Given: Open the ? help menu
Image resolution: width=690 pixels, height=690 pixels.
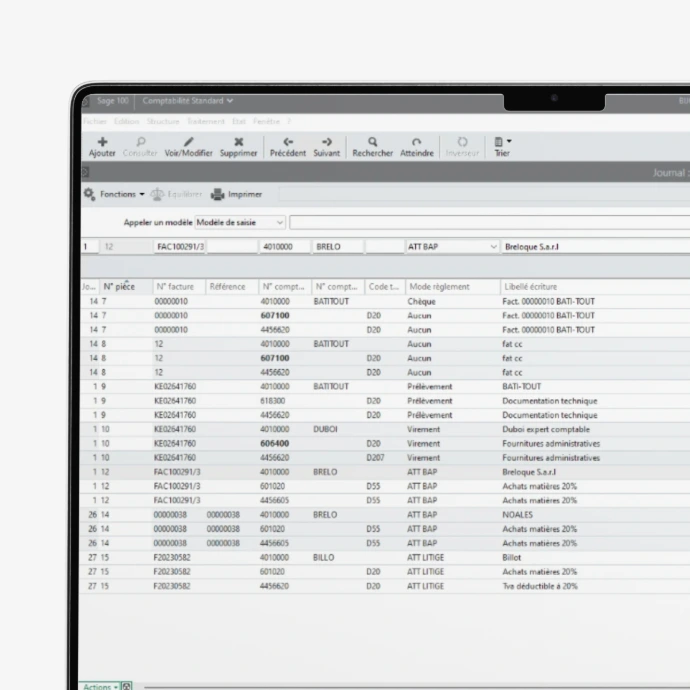Looking at the screenshot, I should tap(289, 121).
